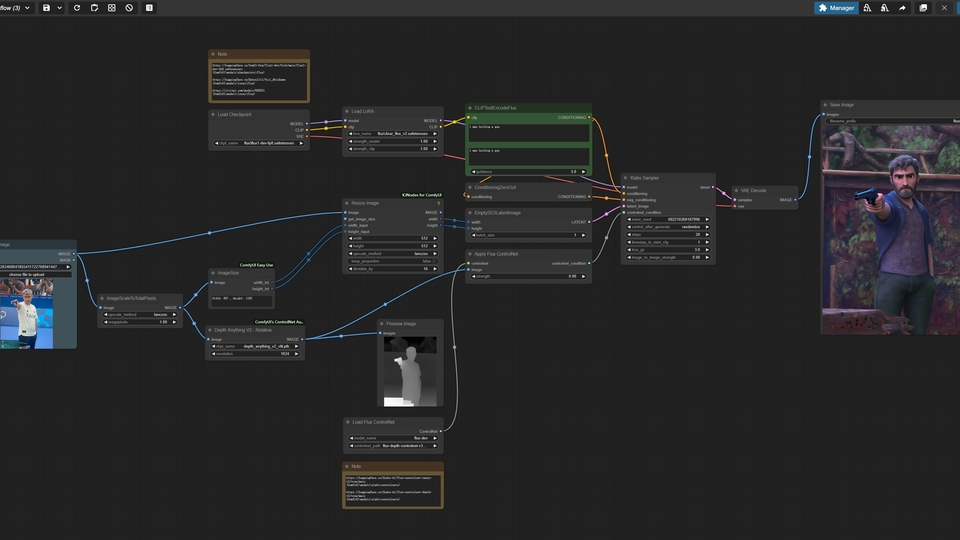Increase strength_model with right arrow in Load LoRA
This screenshot has width=960, height=540.
(x=435, y=141)
